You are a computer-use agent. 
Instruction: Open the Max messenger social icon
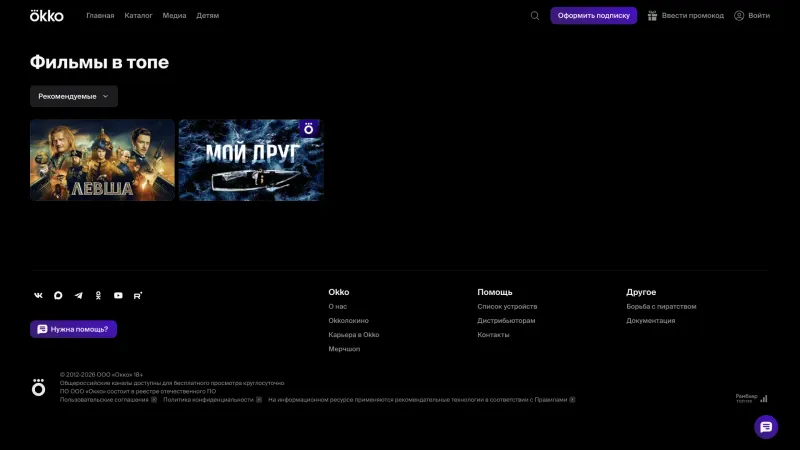58,295
